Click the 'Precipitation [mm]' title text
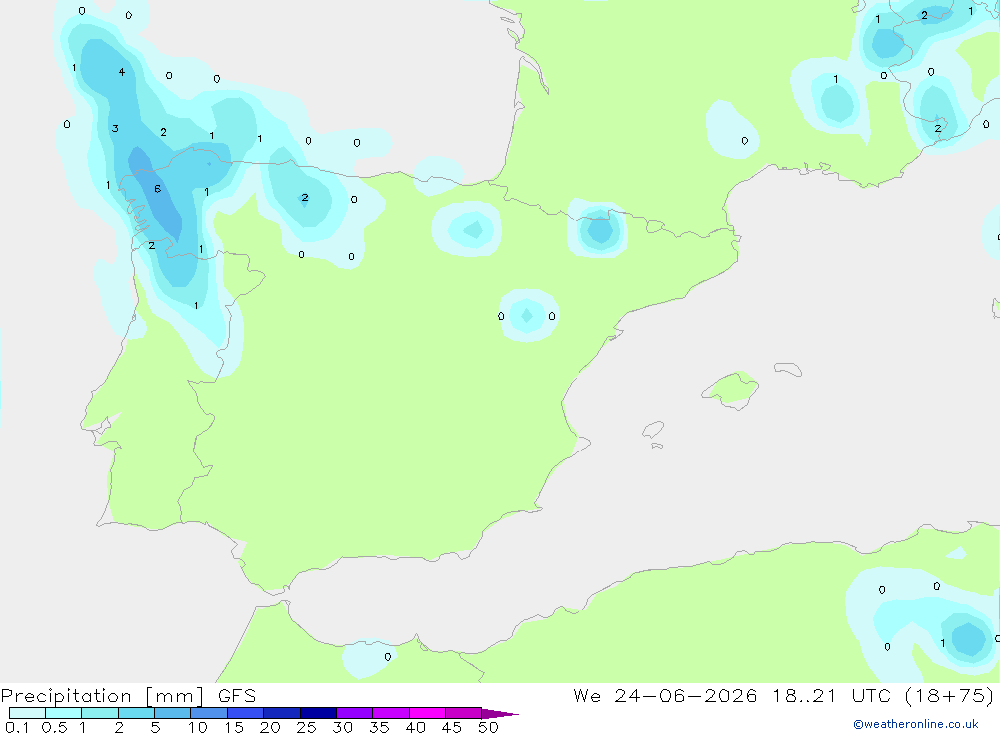Image resolution: width=1000 pixels, height=733 pixels. 102,696
